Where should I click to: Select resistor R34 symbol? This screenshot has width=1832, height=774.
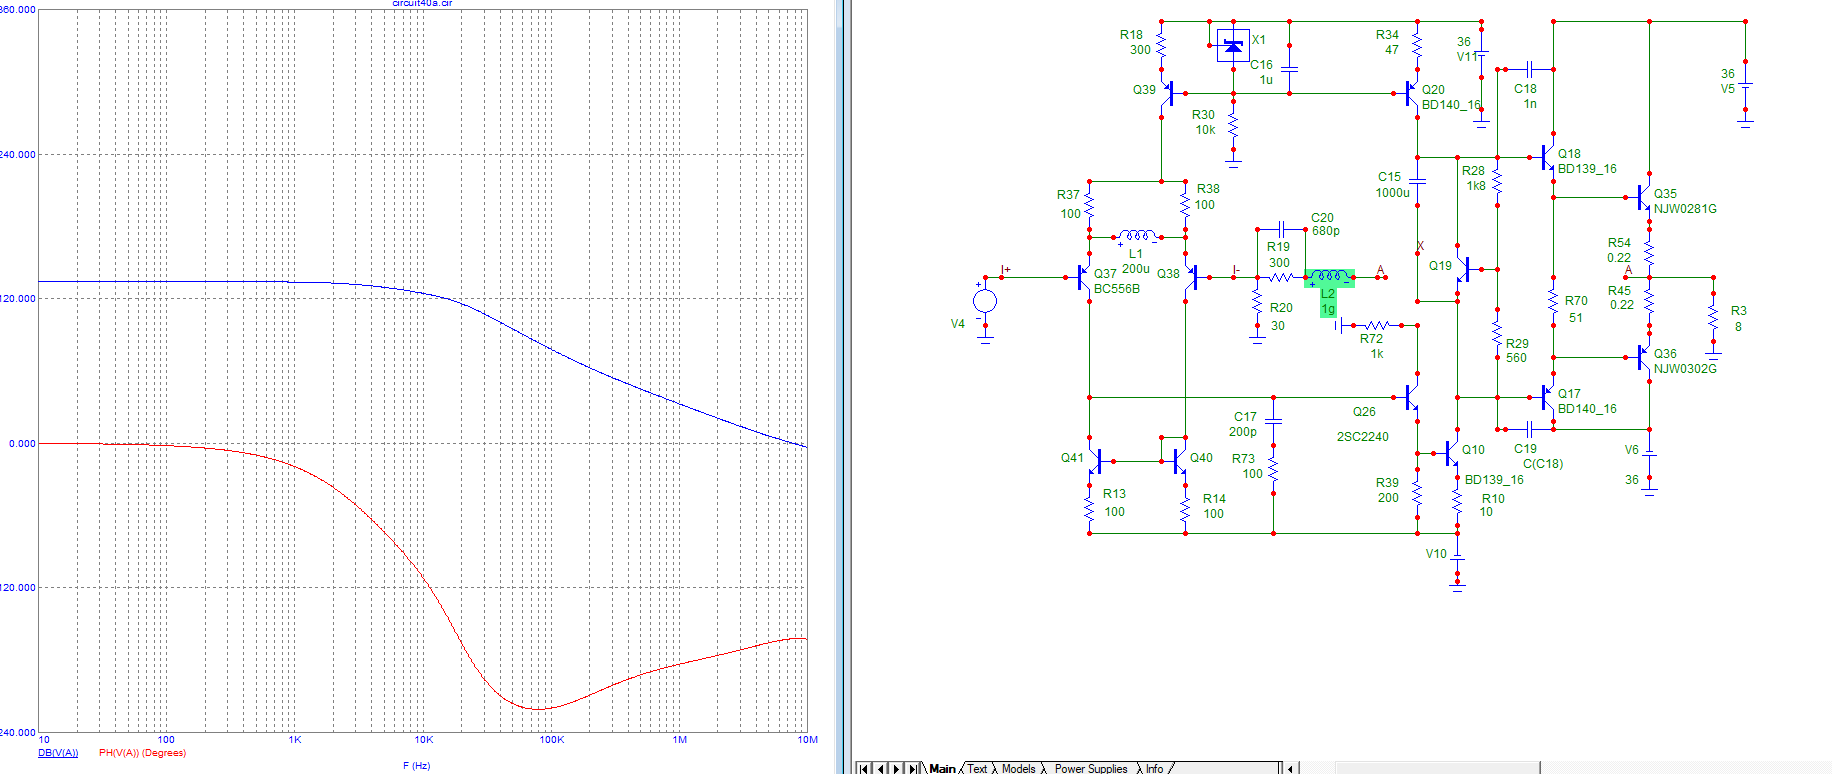1417,45
